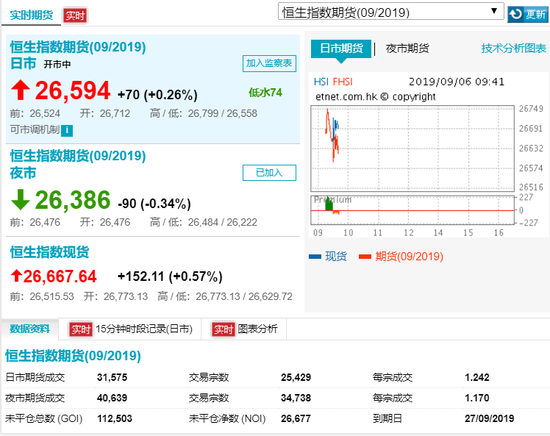Click the 夜市期货成交 value 40,639
The image size is (550, 436).
coord(112,398)
